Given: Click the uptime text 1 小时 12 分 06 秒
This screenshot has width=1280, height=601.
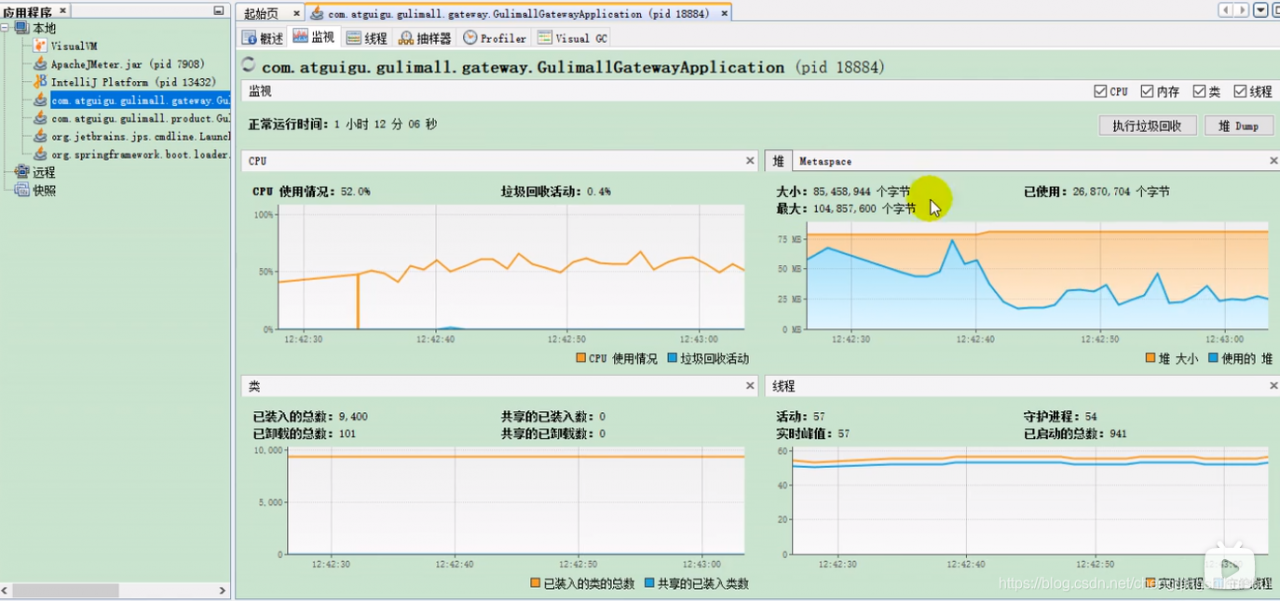Looking at the screenshot, I should pyautogui.click(x=385, y=124).
